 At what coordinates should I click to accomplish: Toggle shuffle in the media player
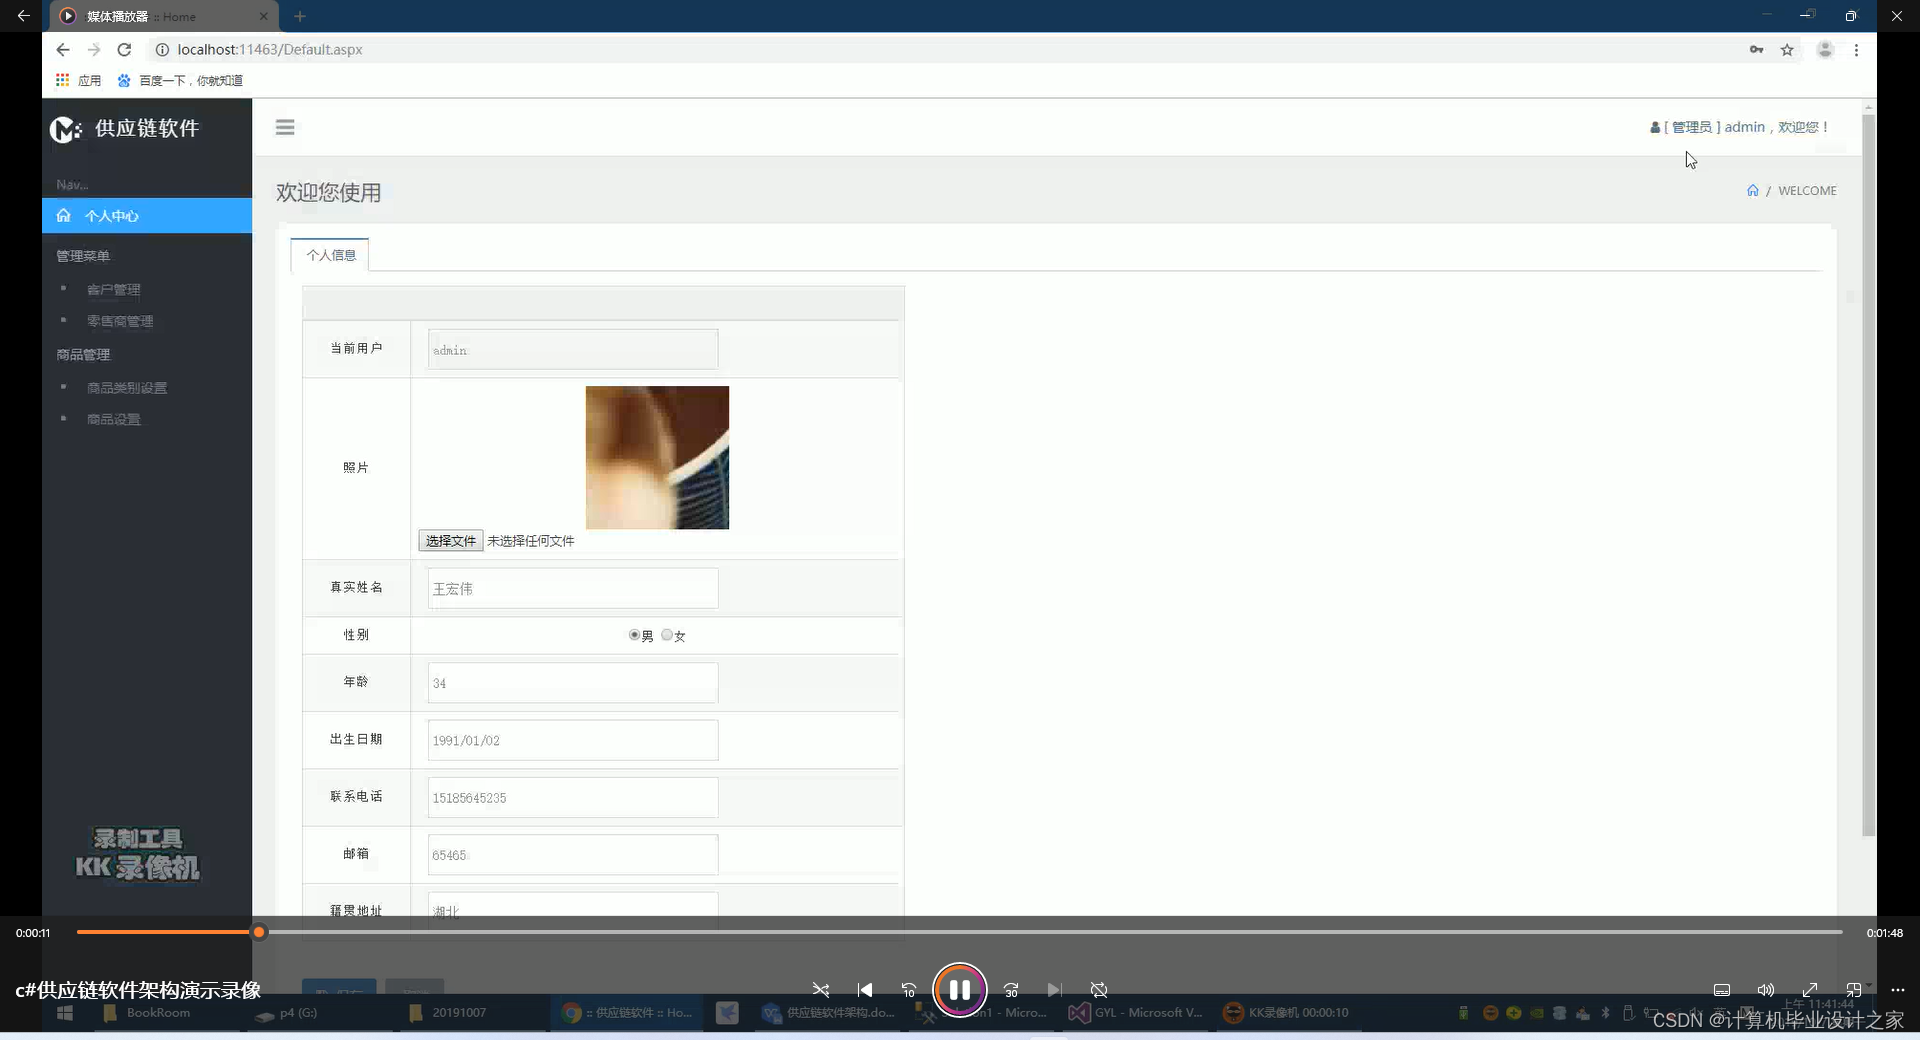pos(821,990)
